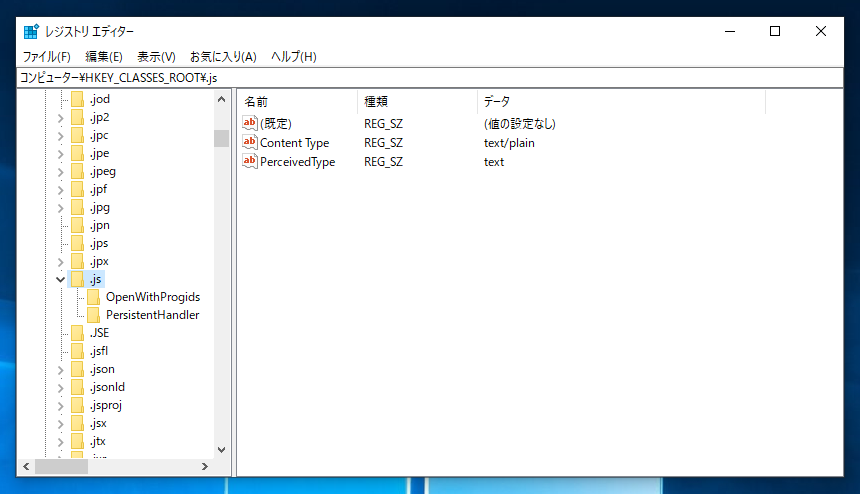Select the PerceivedType value name
The height and width of the screenshot is (494, 860).
tap(297, 162)
